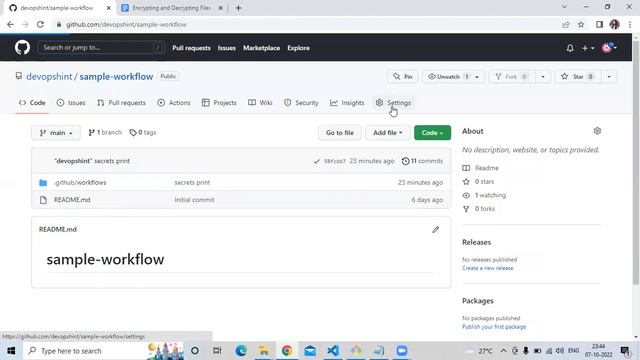The height and width of the screenshot is (360, 640).
Task: Open the tab search chevron
Action: [x=564, y=7]
